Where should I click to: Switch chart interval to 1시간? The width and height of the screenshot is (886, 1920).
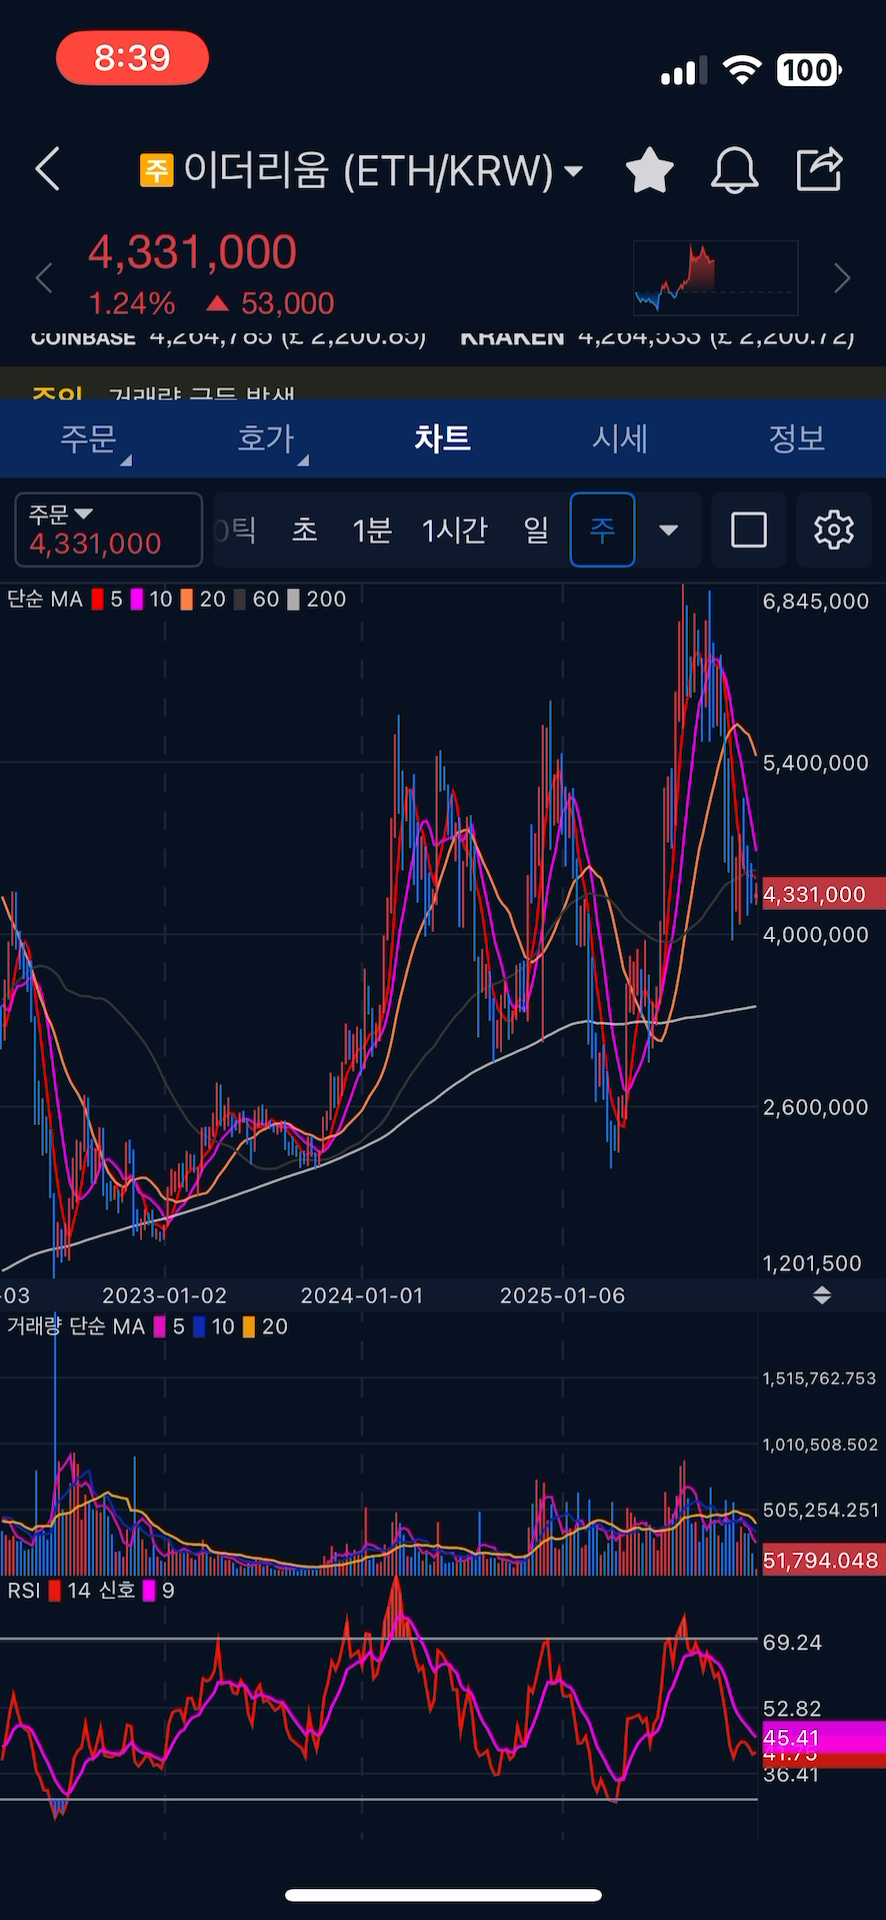(454, 530)
